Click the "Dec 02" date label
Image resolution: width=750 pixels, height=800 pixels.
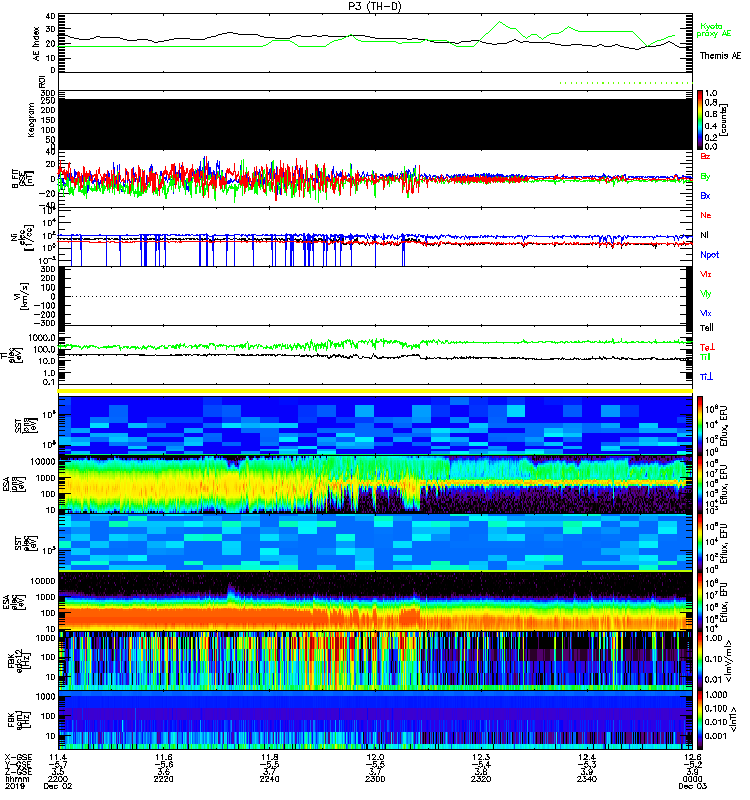coord(58,786)
